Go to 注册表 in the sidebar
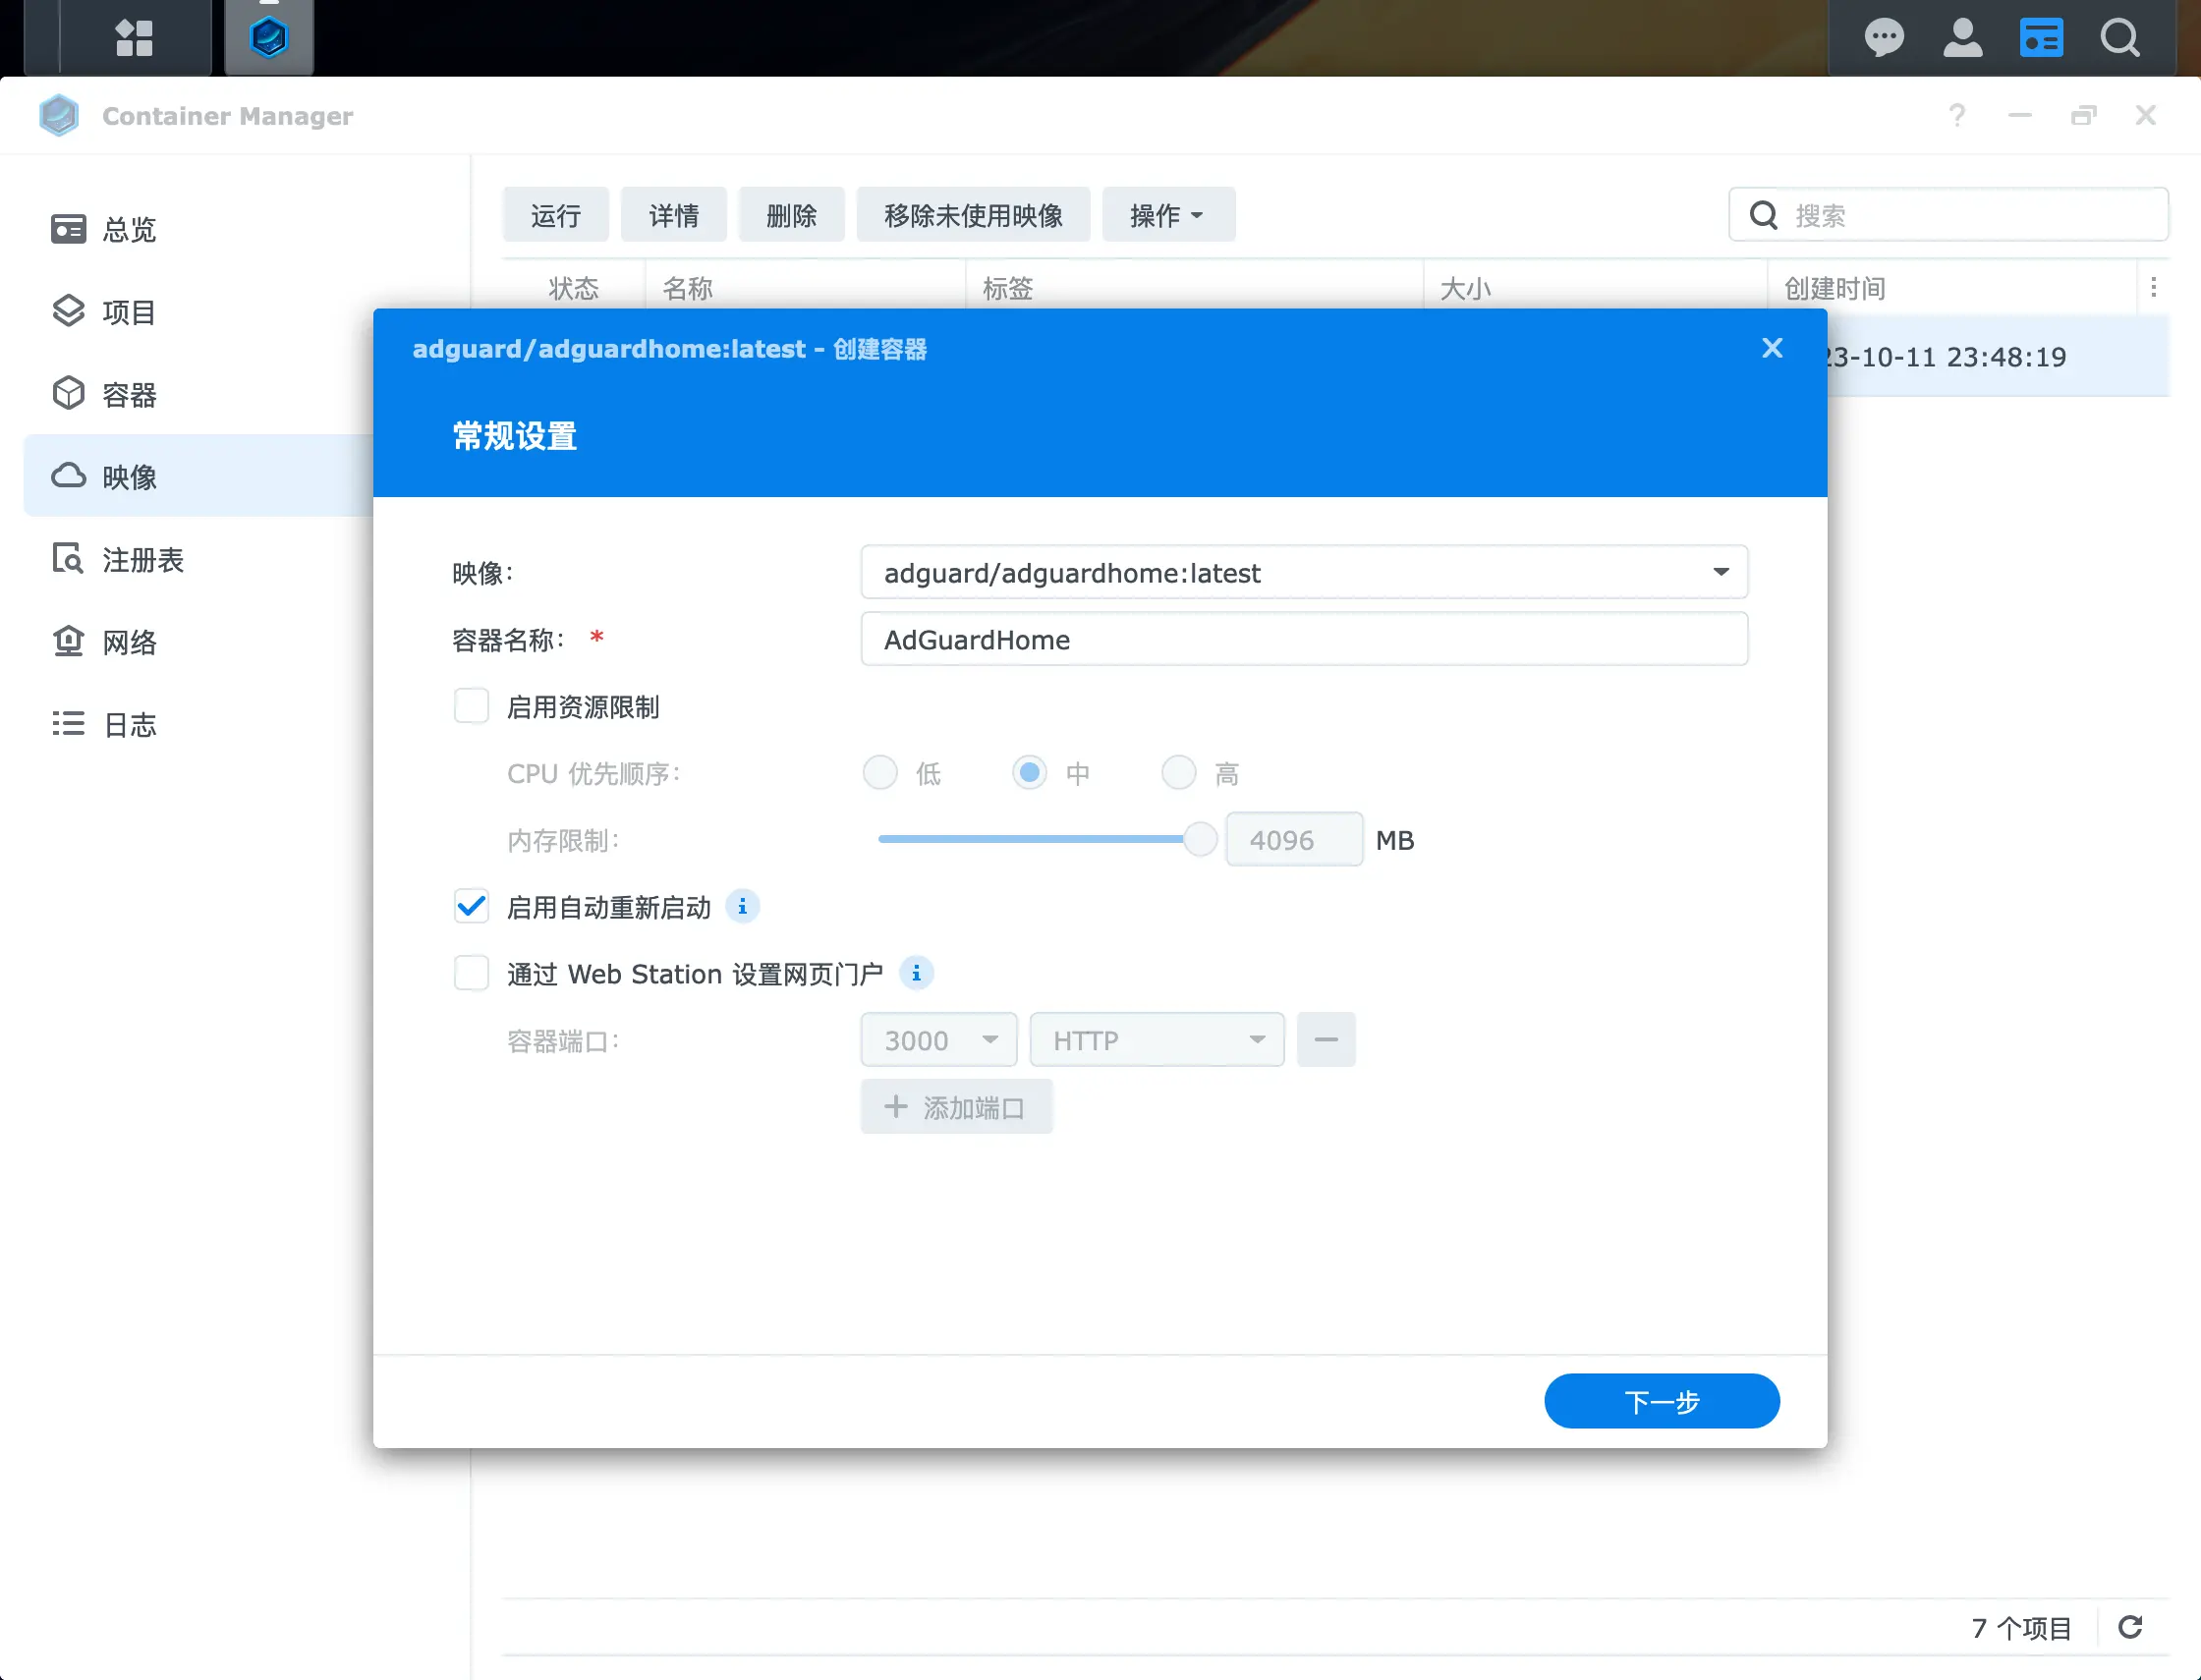Viewport: 2201px width, 1680px height. coord(143,559)
